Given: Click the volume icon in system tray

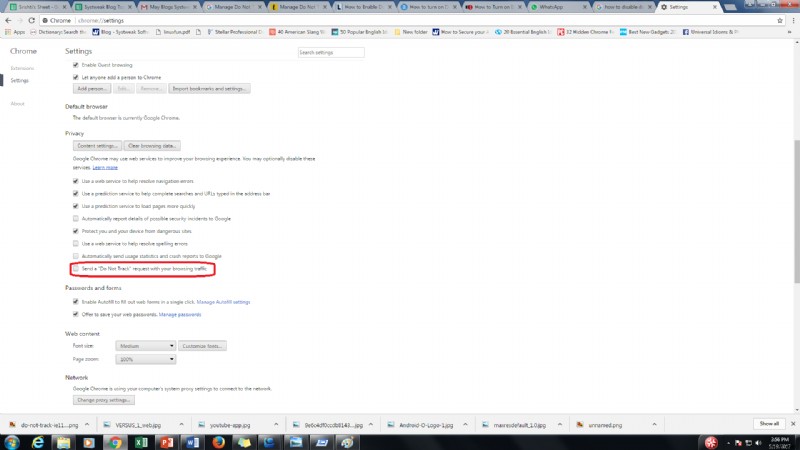Looking at the screenshot, I should coord(758,443).
